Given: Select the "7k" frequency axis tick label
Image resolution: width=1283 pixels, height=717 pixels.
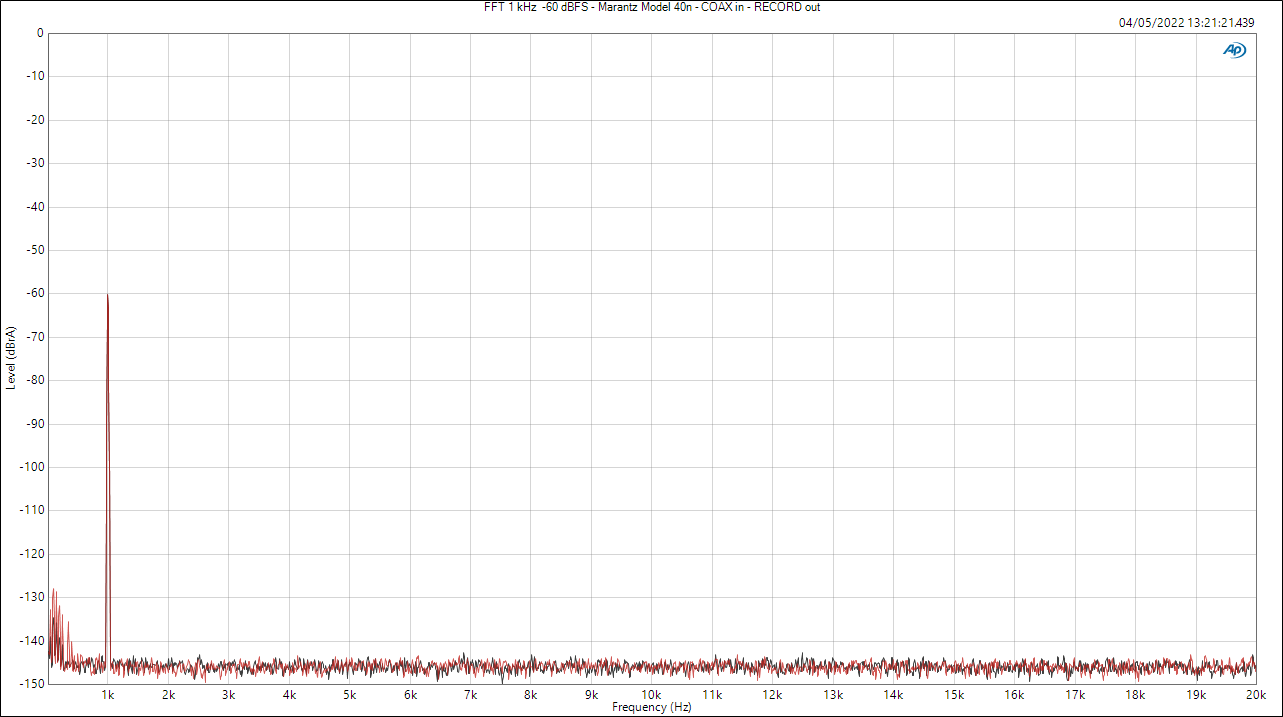Looking at the screenshot, I should [471, 695].
